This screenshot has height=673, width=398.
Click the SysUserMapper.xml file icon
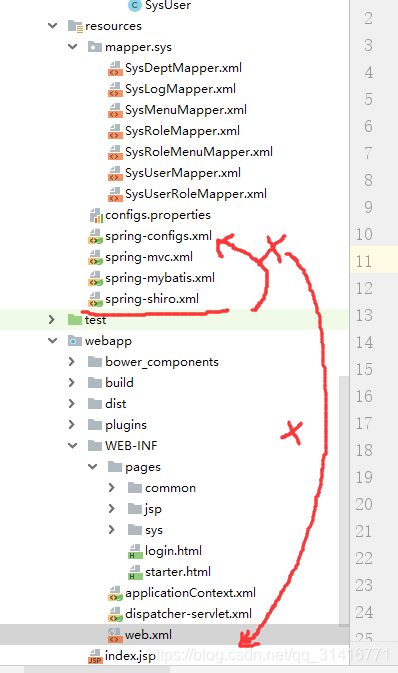point(115,173)
